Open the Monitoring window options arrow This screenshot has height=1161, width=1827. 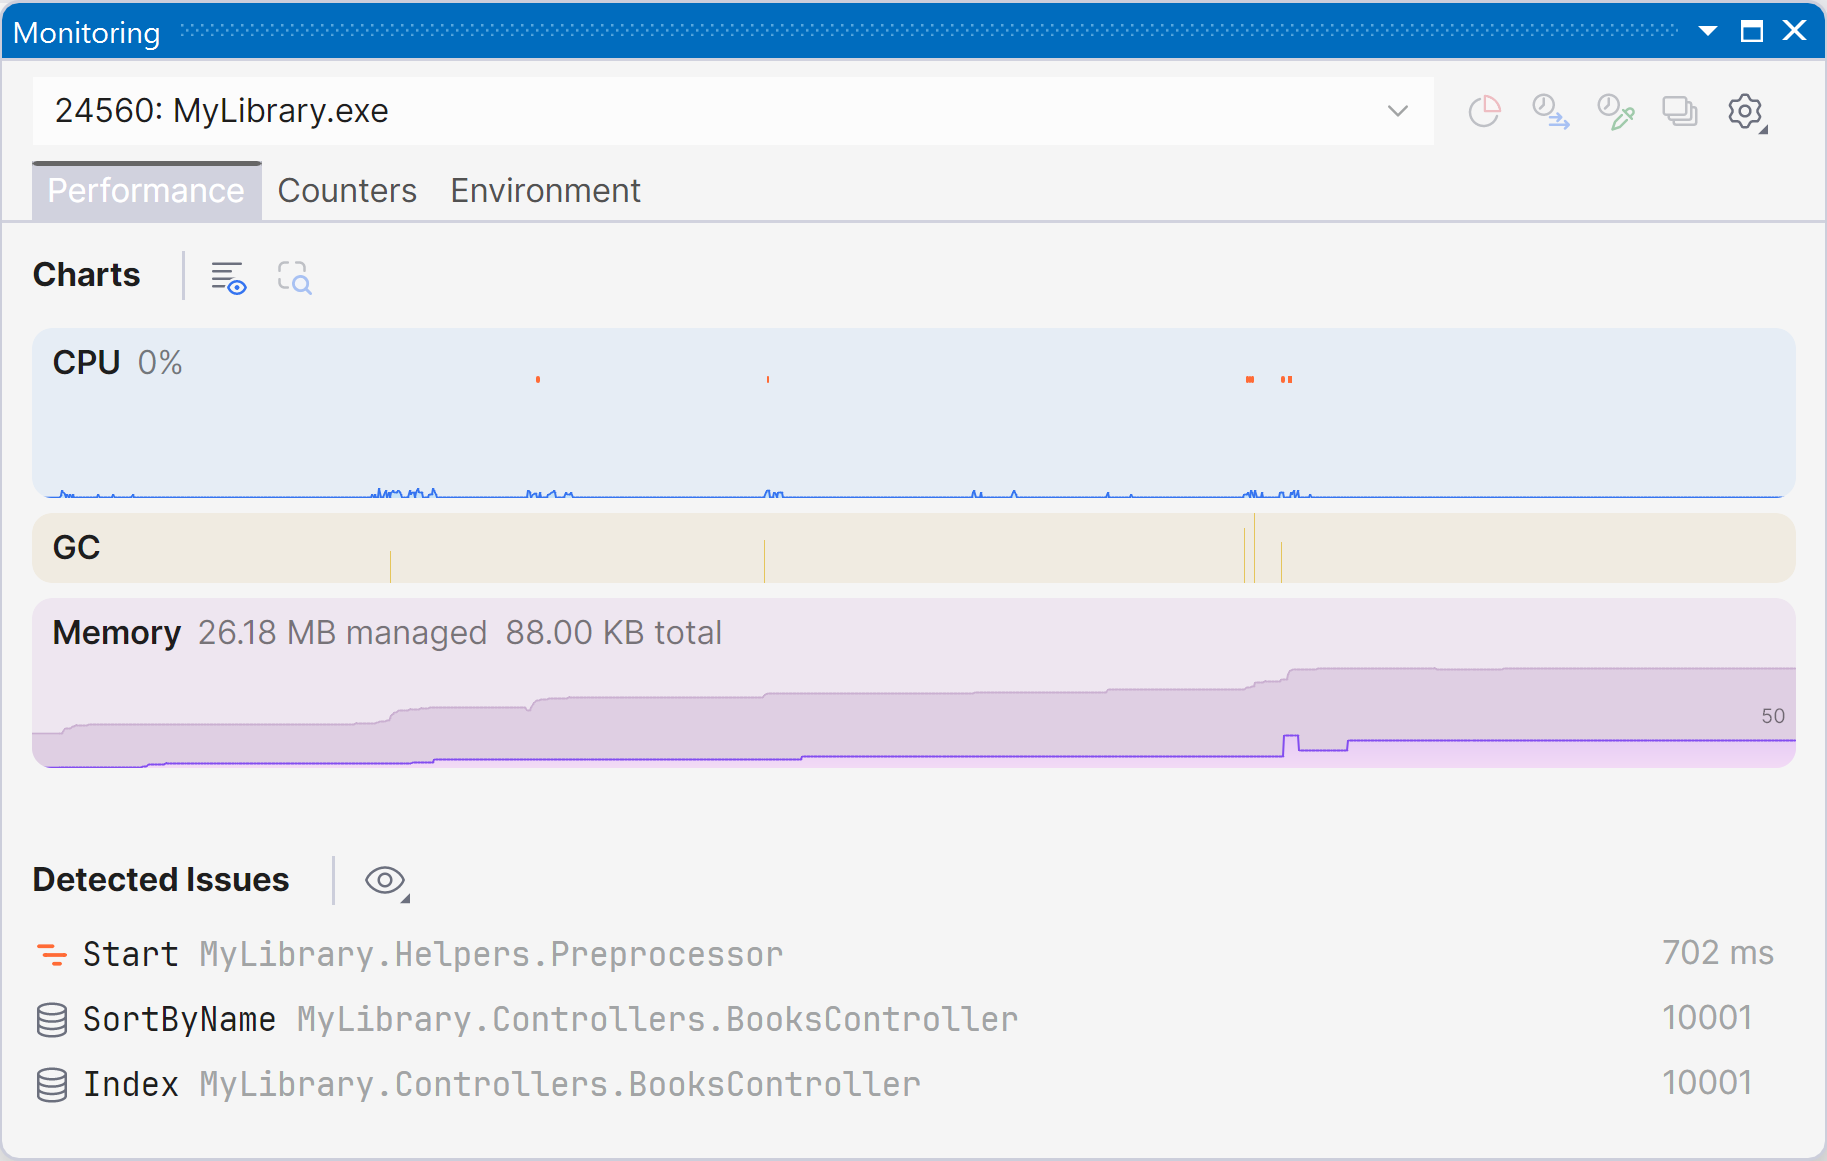pos(1708,31)
